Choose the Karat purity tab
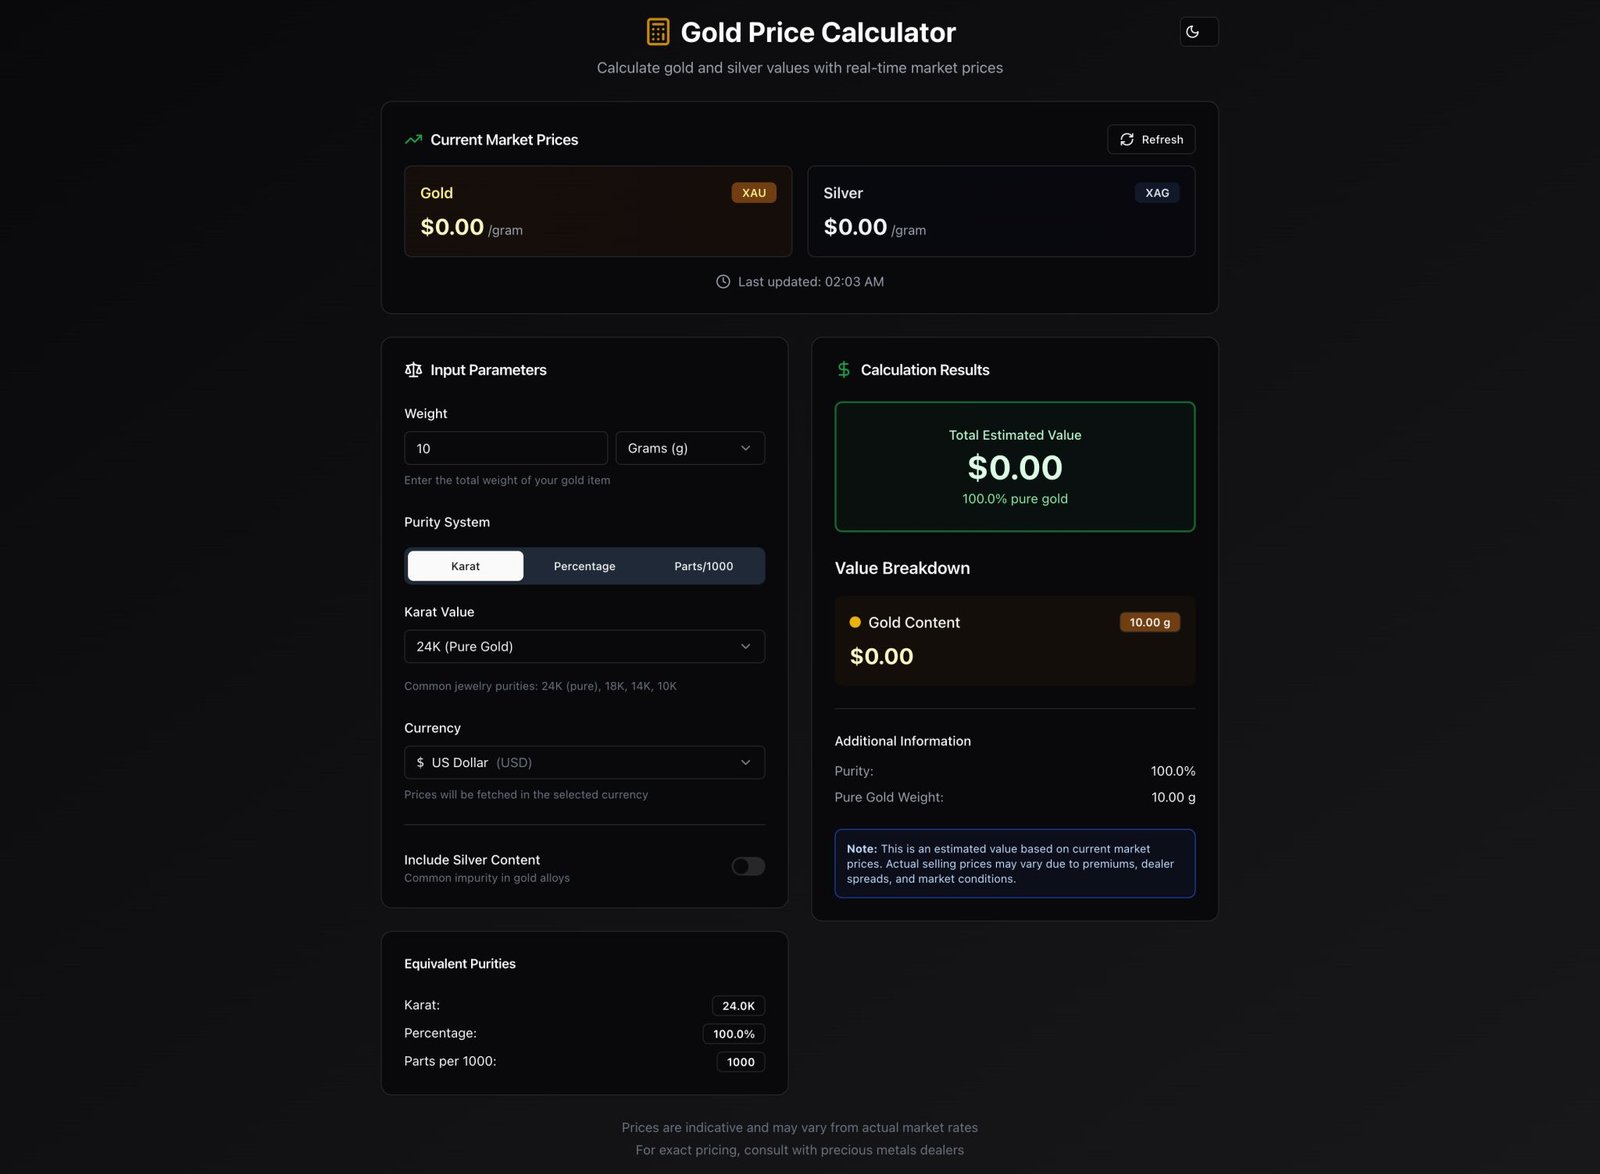This screenshot has width=1600, height=1174. tap(465, 566)
